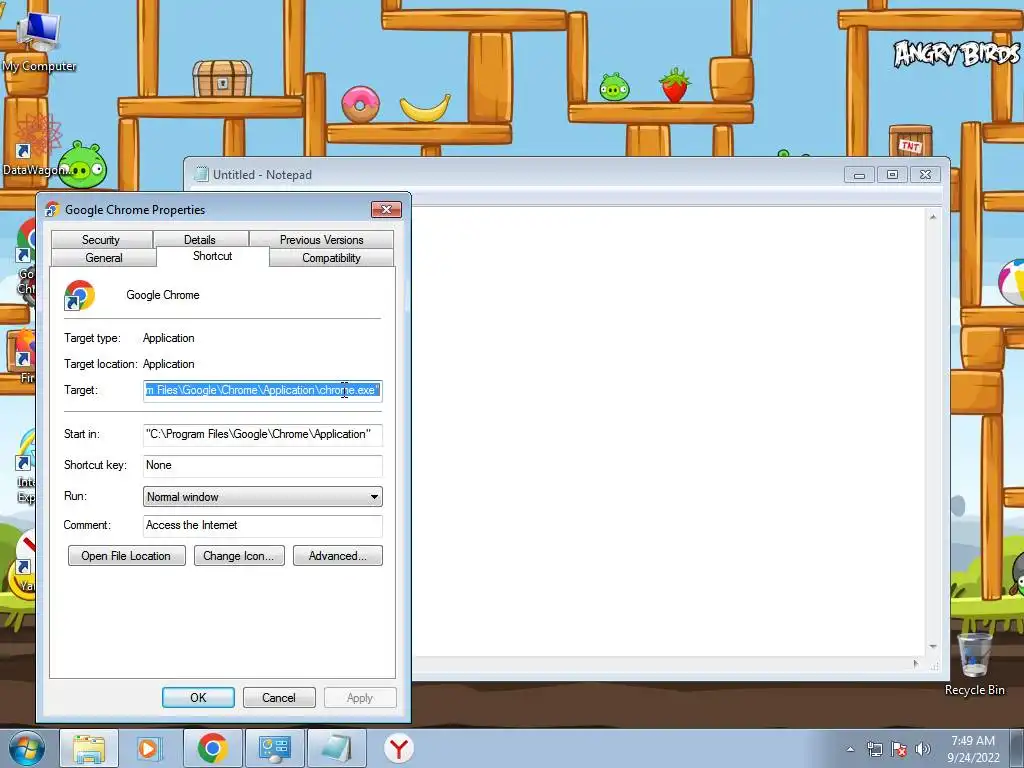The image size is (1024, 768).
Task: Open the network tray icon
Action: 874,749
